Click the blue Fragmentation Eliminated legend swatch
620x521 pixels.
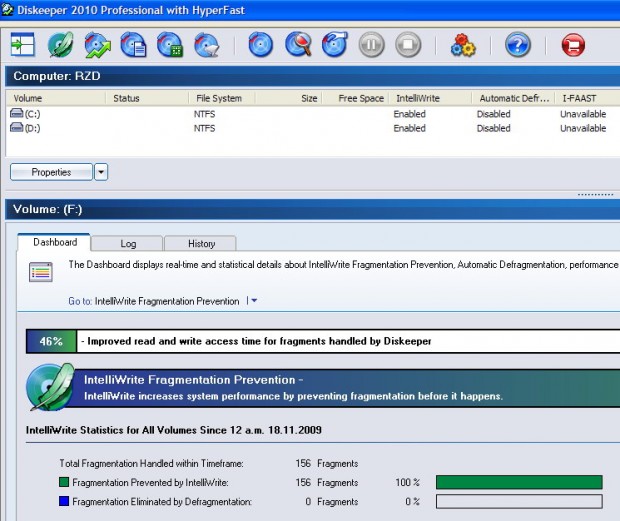[x=64, y=501]
